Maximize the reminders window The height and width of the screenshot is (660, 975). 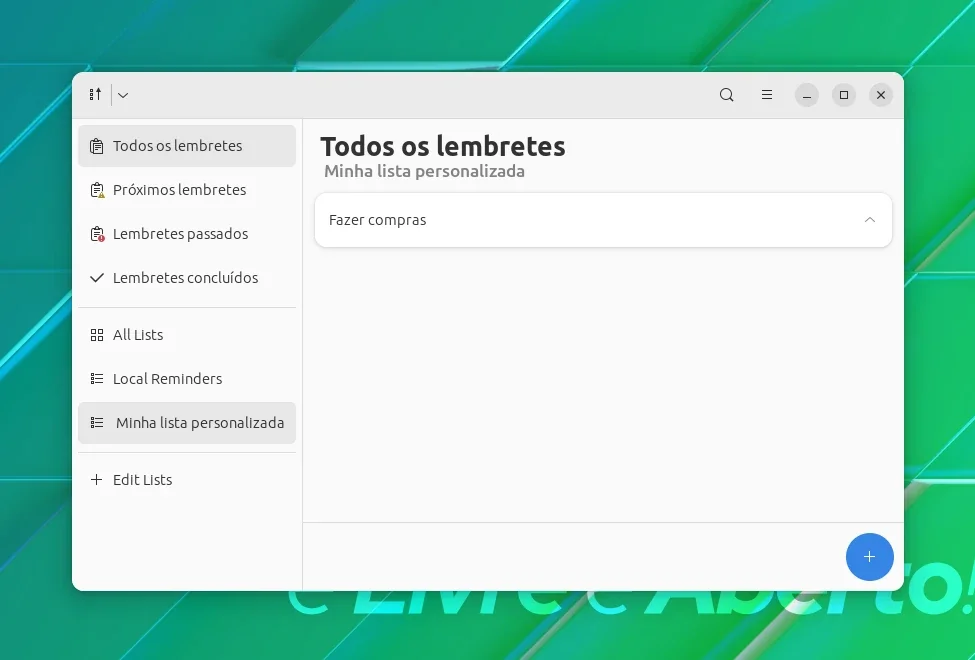pos(844,95)
